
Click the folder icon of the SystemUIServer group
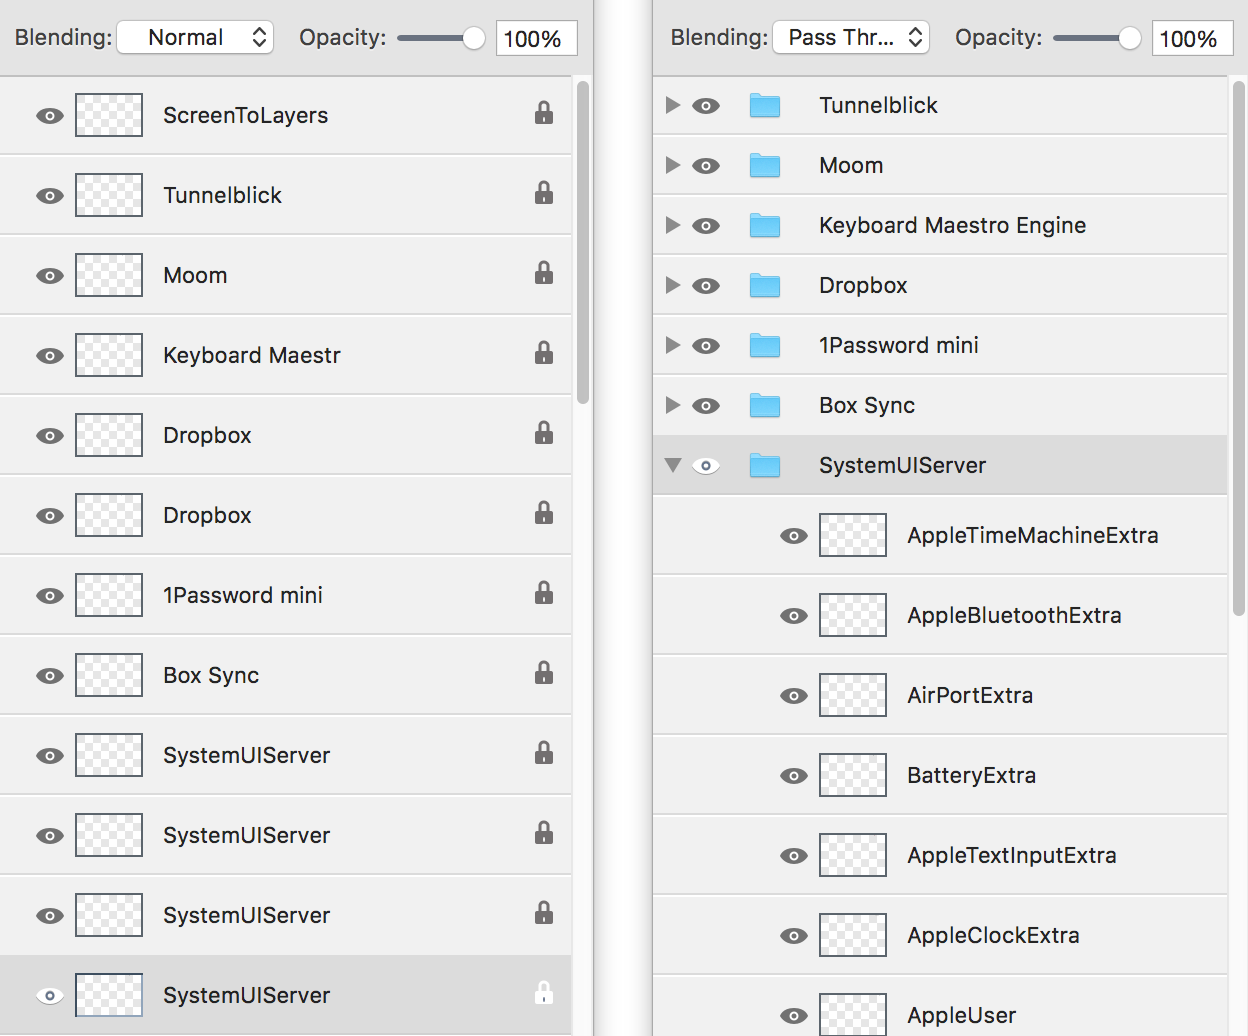tap(765, 465)
